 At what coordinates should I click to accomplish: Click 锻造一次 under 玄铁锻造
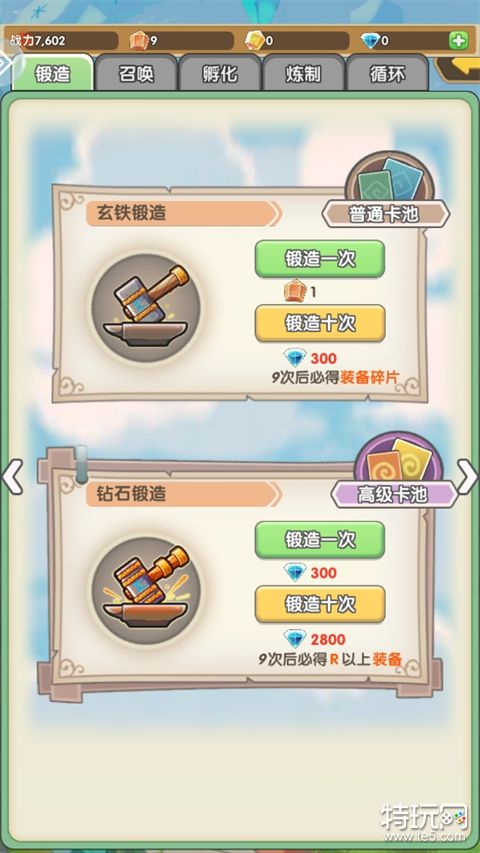coord(320,258)
